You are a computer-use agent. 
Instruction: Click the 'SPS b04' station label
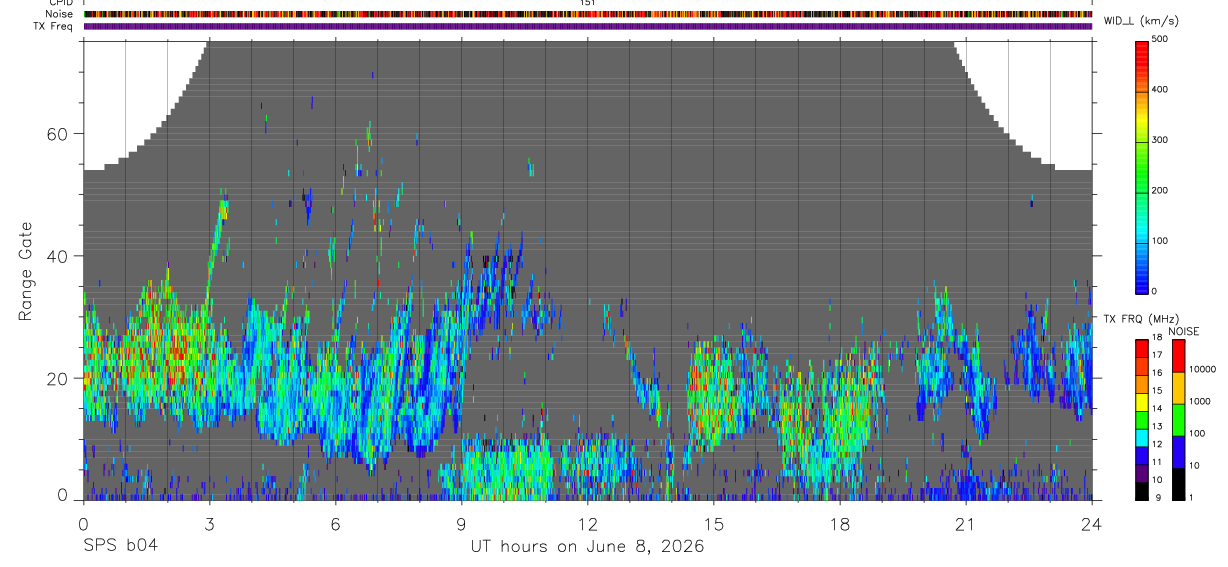(x=120, y=547)
